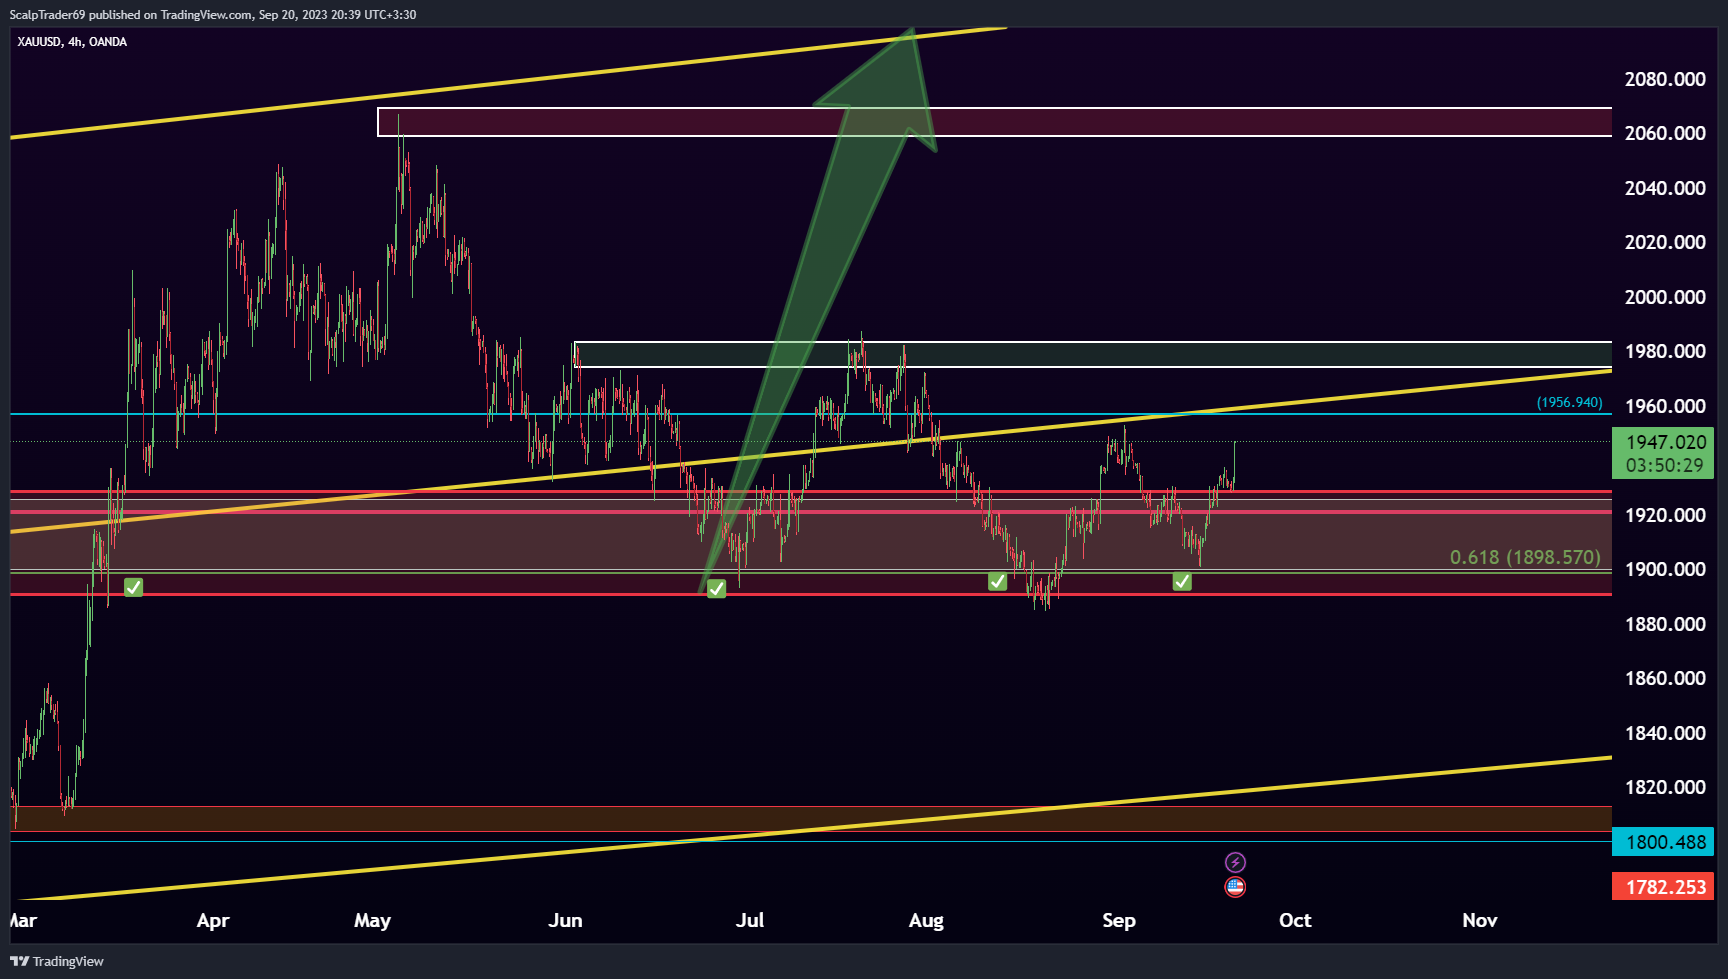1728x979 pixels.
Task: Click the TradingView logo in the footer
Action: coord(57,961)
